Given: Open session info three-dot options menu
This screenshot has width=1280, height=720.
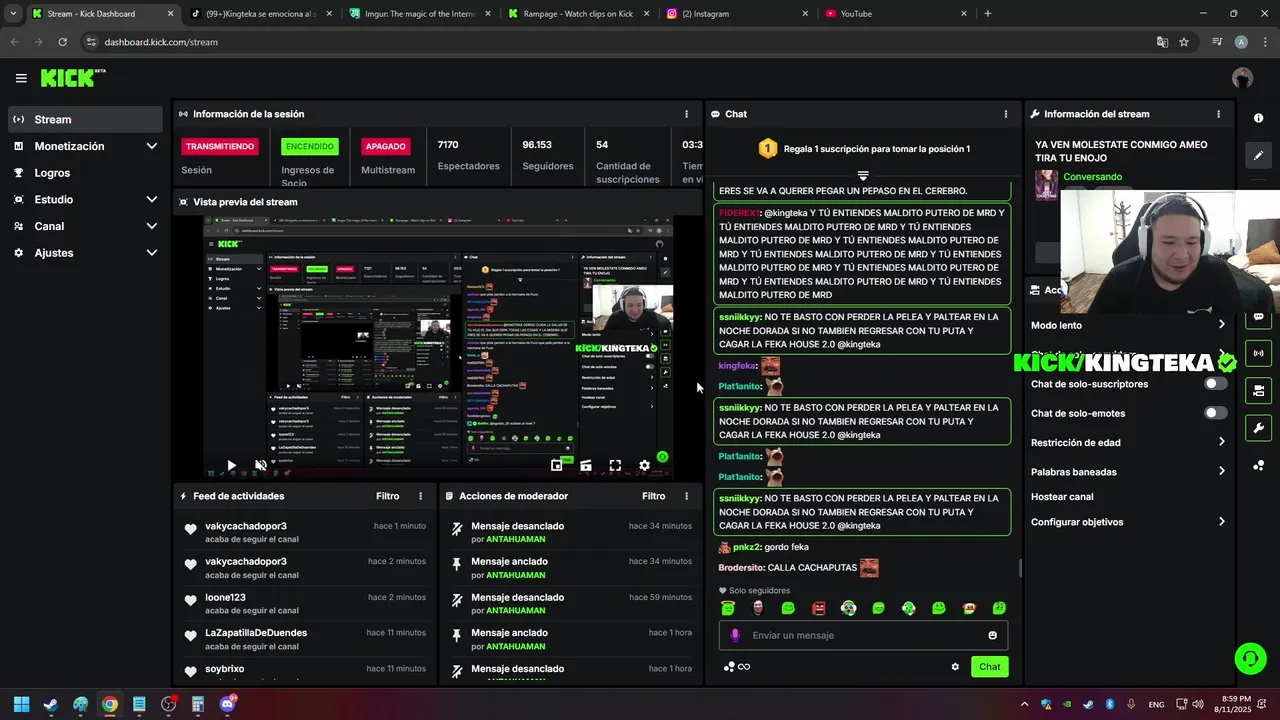Looking at the screenshot, I should click(x=686, y=114).
